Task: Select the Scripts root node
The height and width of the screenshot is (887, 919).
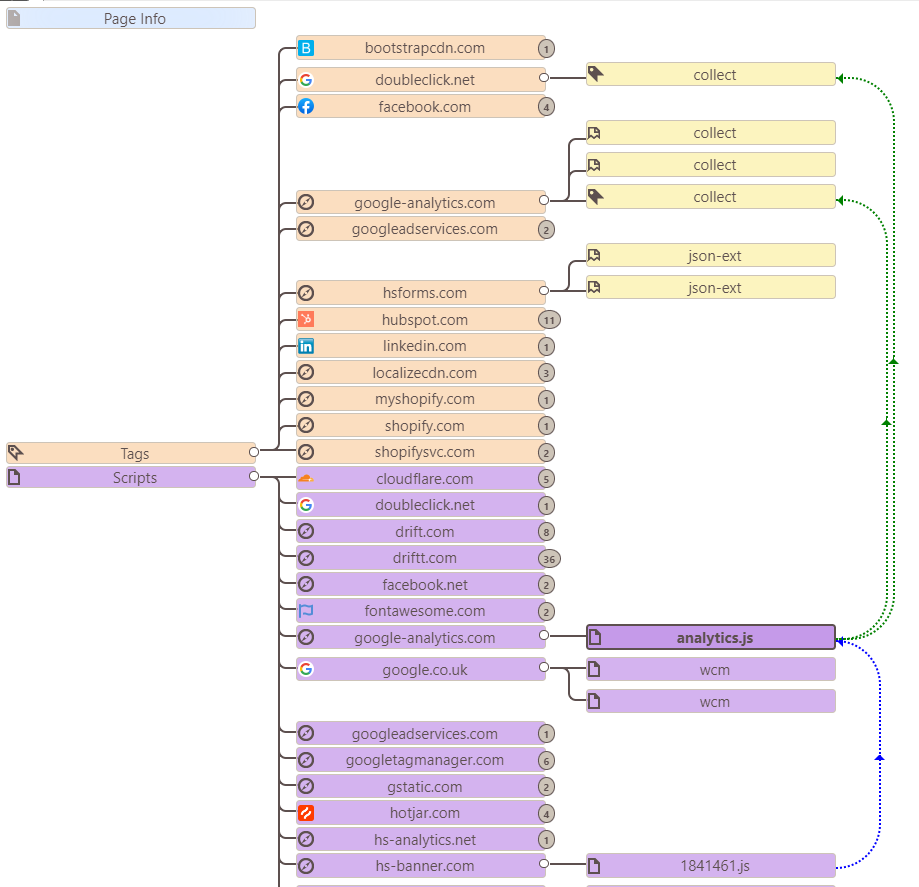Action: coord(131,477)
